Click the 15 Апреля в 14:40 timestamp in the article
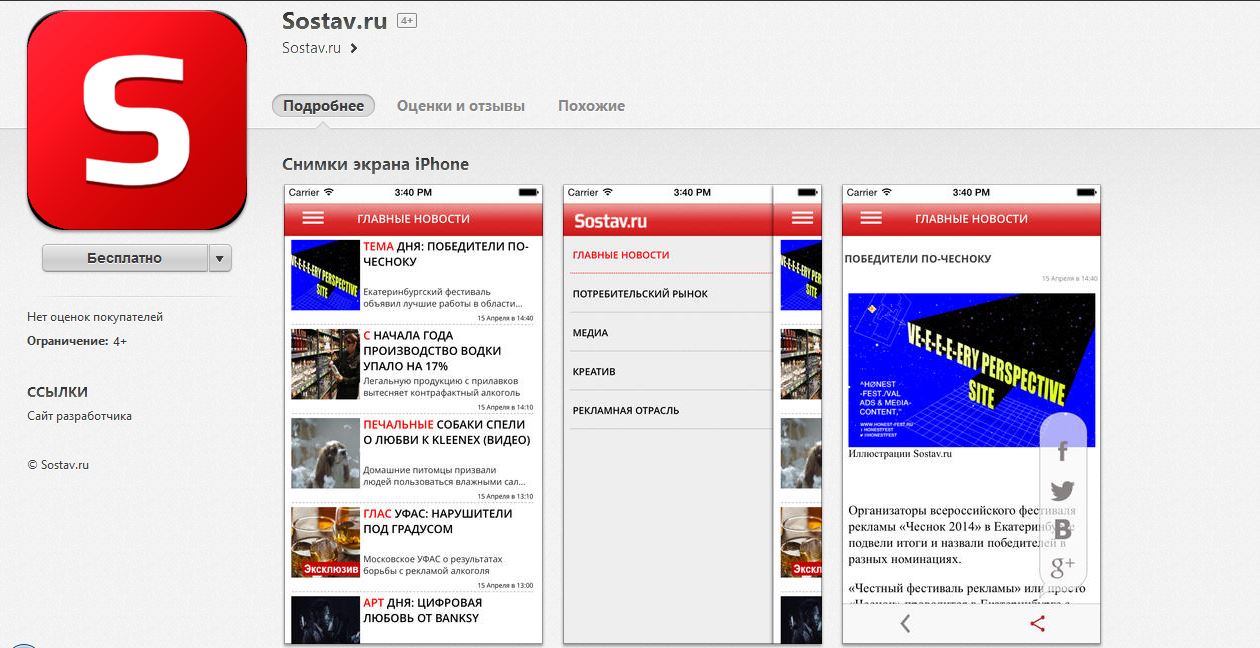The width and height of the screenshot is (1260, 648). [x=1069, y=278]
